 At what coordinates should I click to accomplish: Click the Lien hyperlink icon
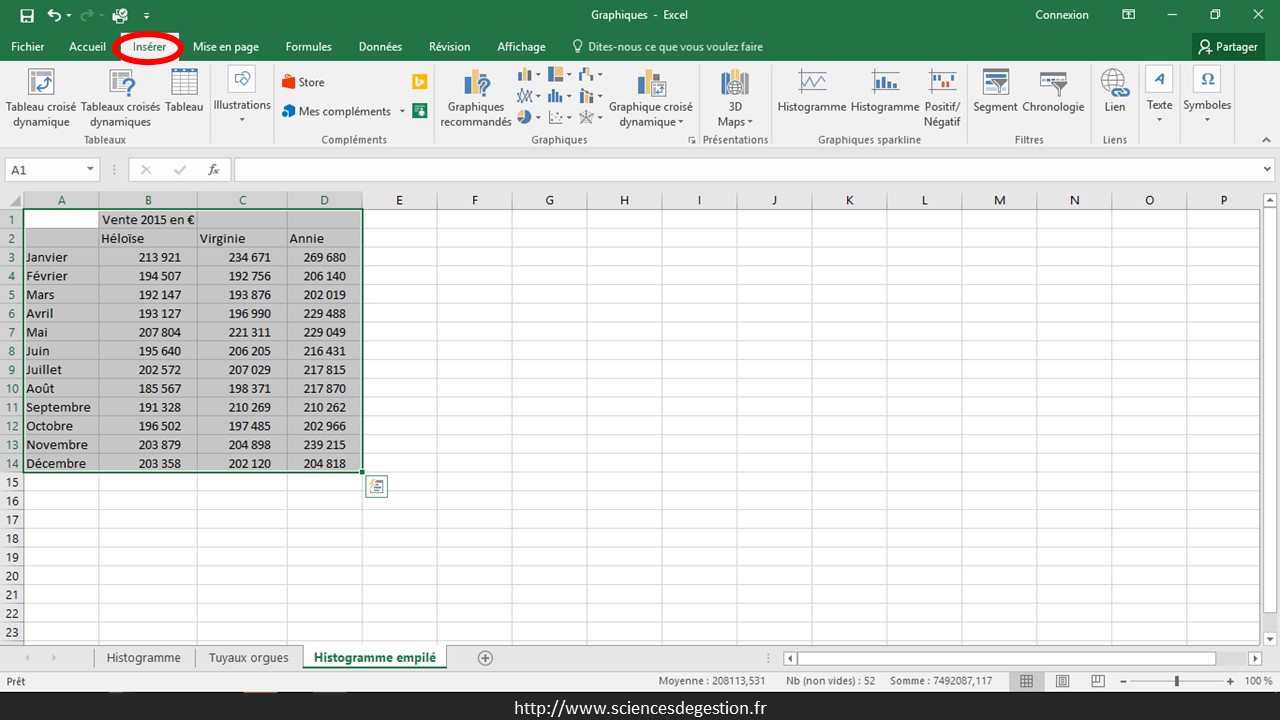click(x=1114, y=84)
